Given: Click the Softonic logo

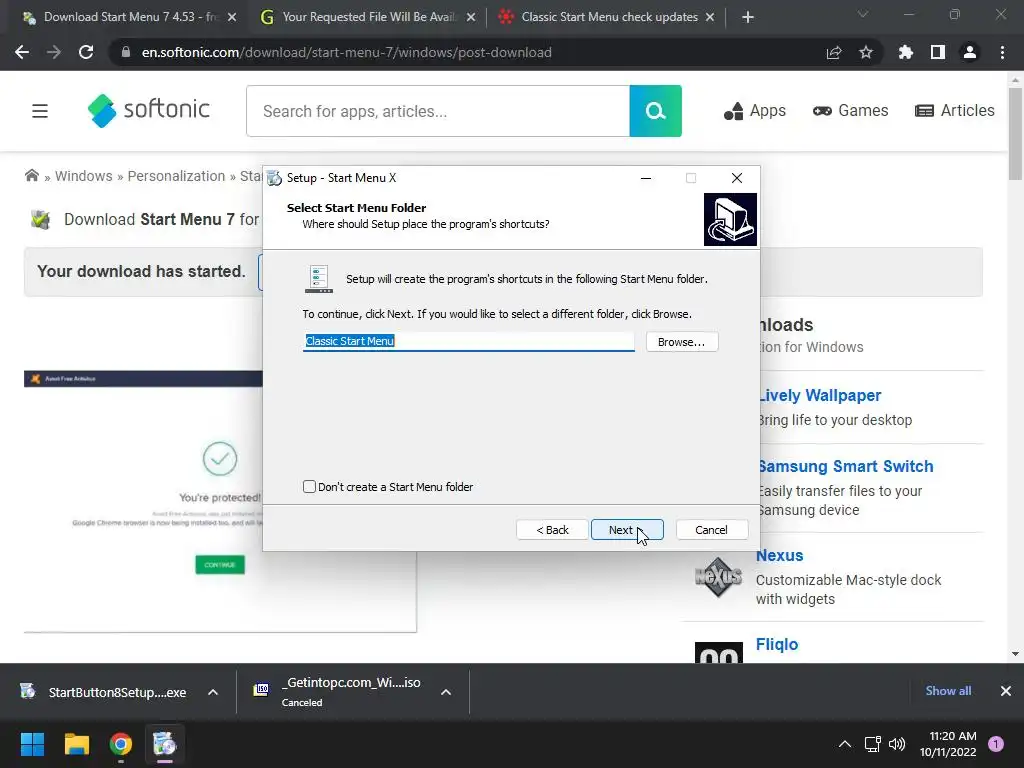Looking at the screenshot, I should [149, 110].
